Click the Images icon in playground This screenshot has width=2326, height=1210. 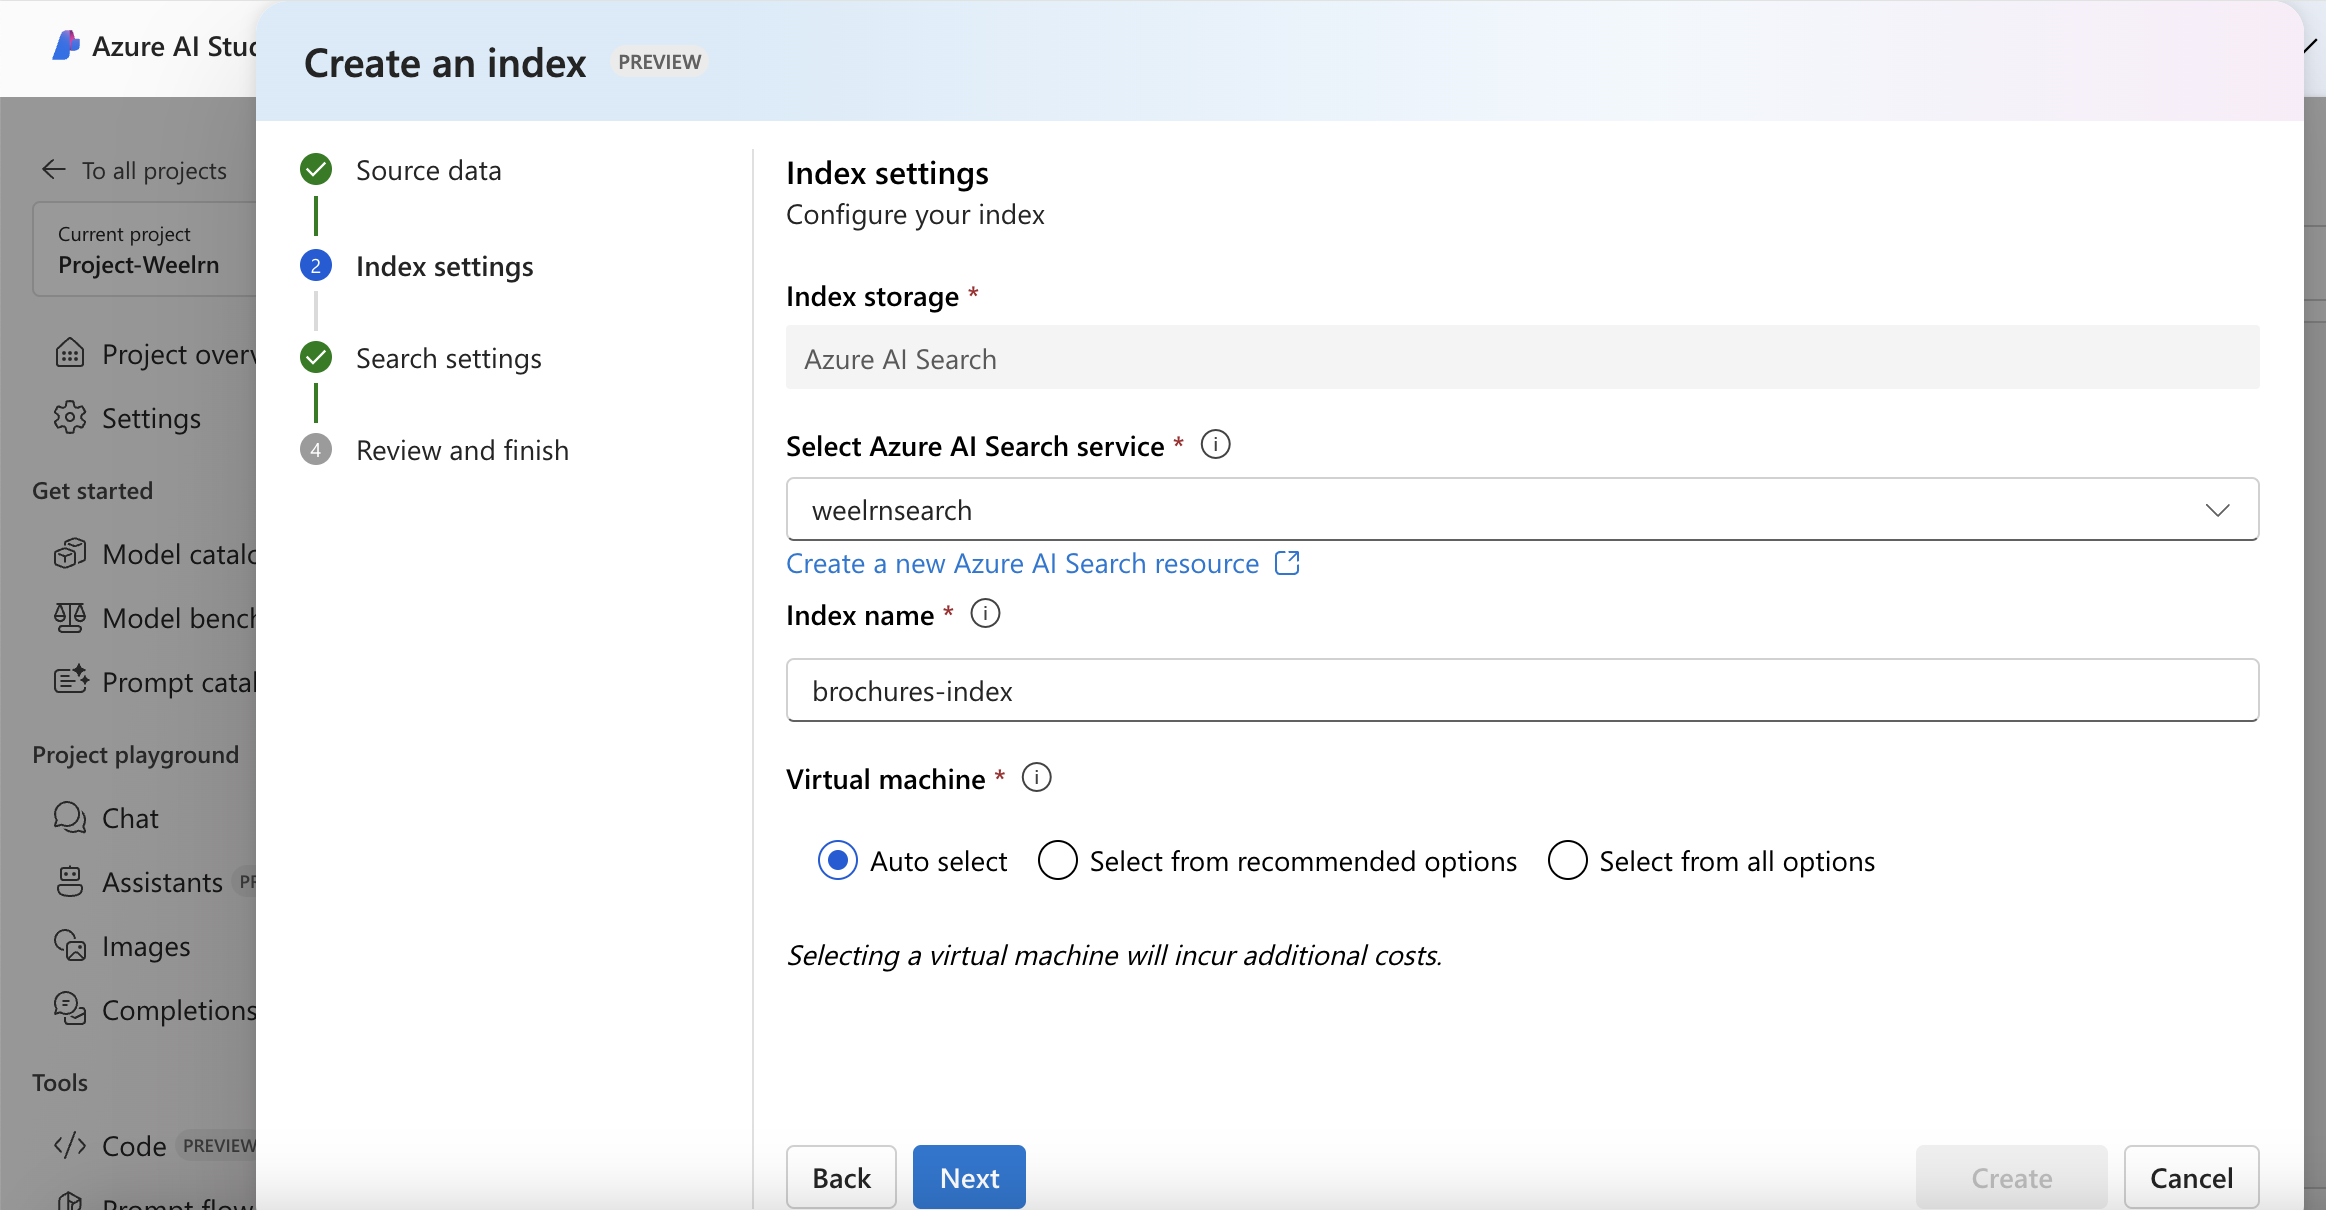click(70, 946)
